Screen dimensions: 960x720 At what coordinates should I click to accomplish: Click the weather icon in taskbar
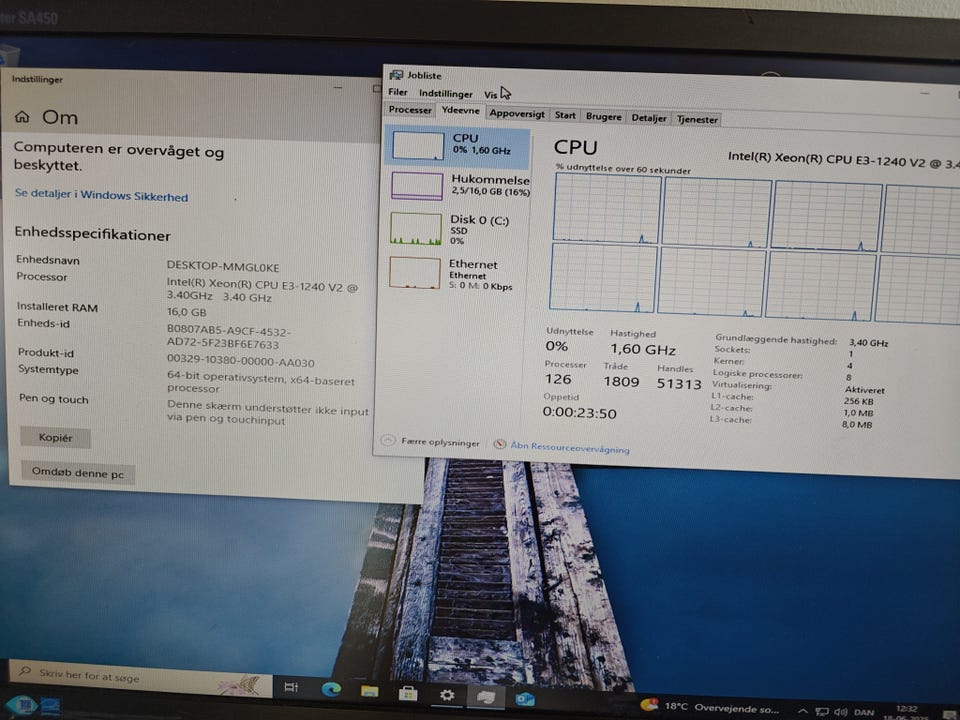click(x=649, y=704)
